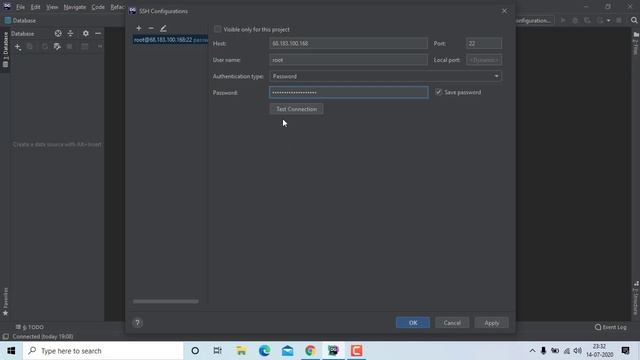Edit the Local port field
This screenshot has height=360, width=640.
point(484,60)
